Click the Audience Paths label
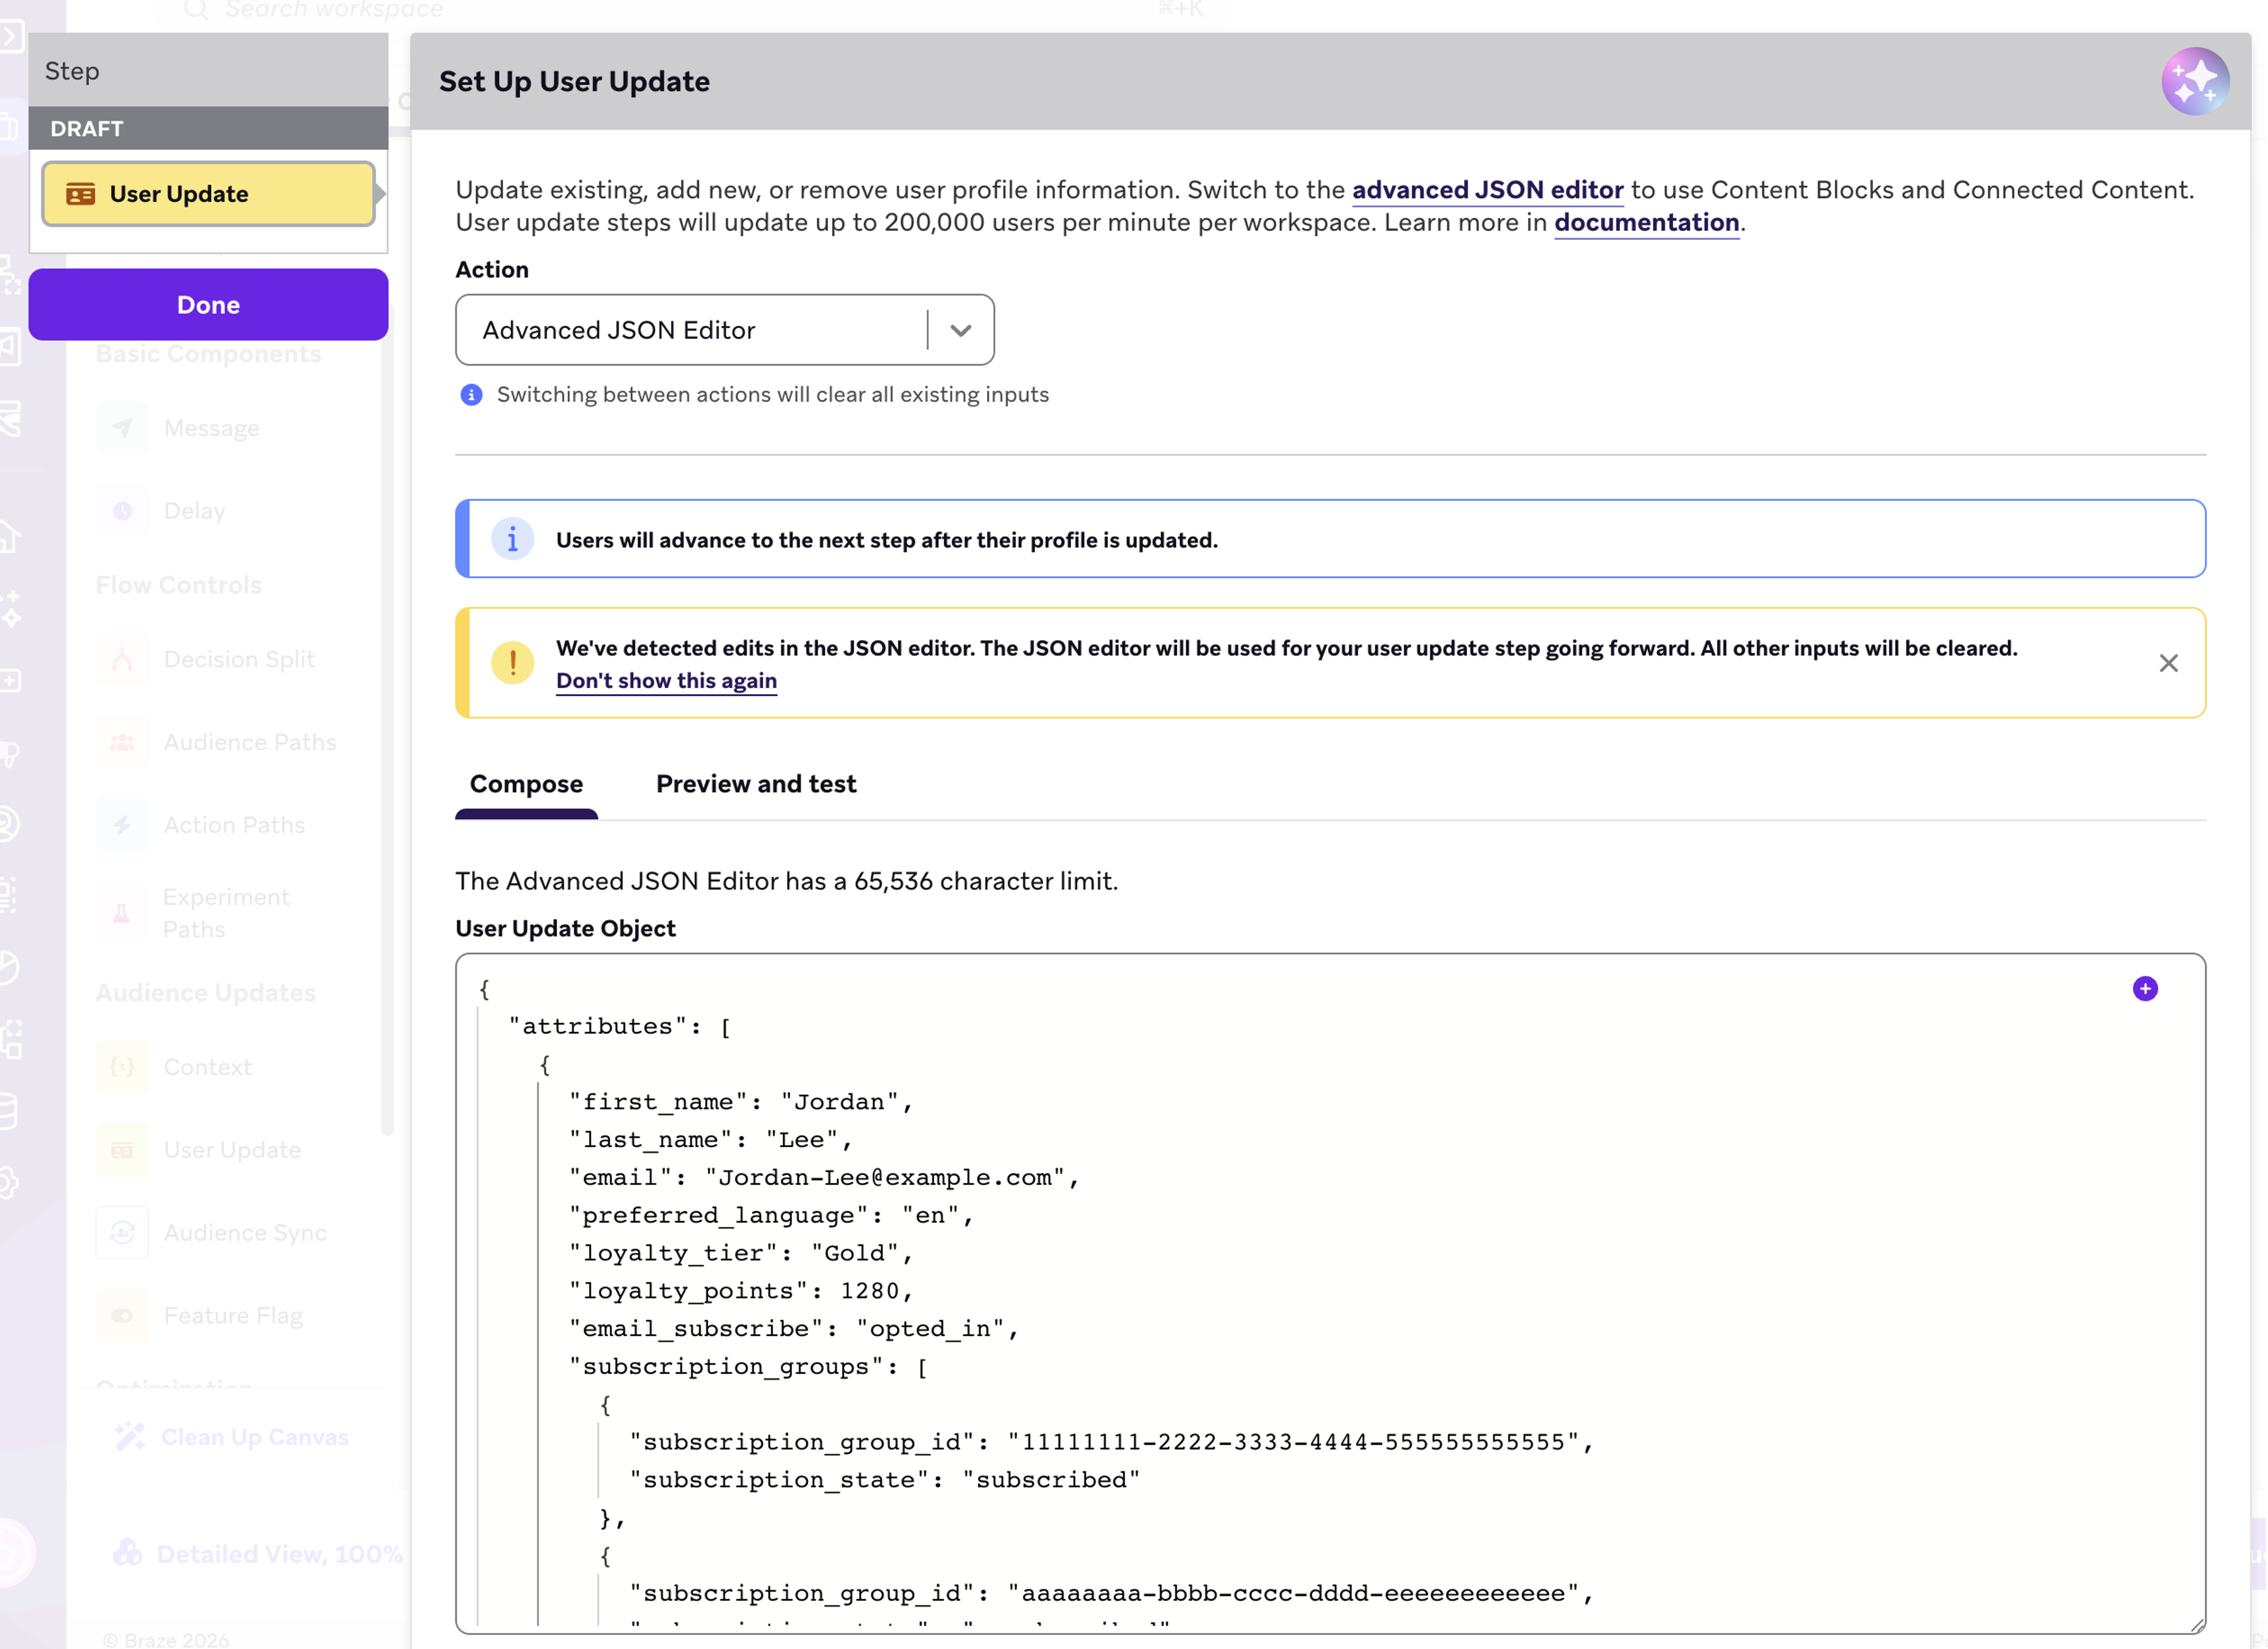2268x1649 pixels. point(250,742)
